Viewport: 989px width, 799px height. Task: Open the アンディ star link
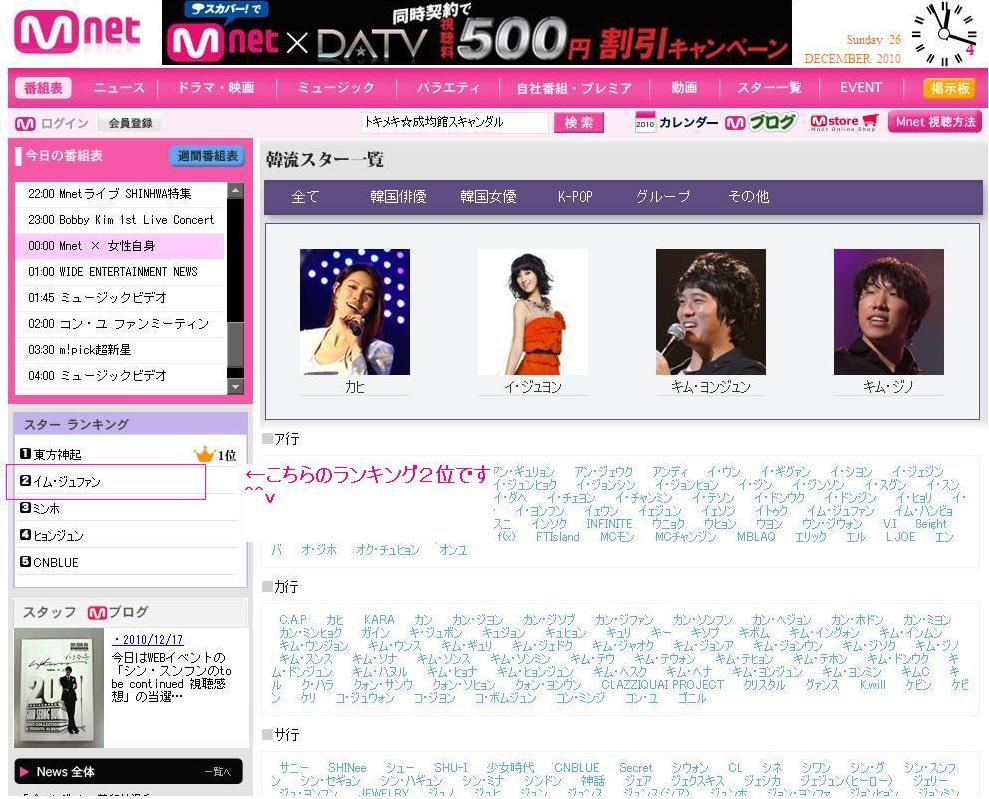tap(669, 472)
